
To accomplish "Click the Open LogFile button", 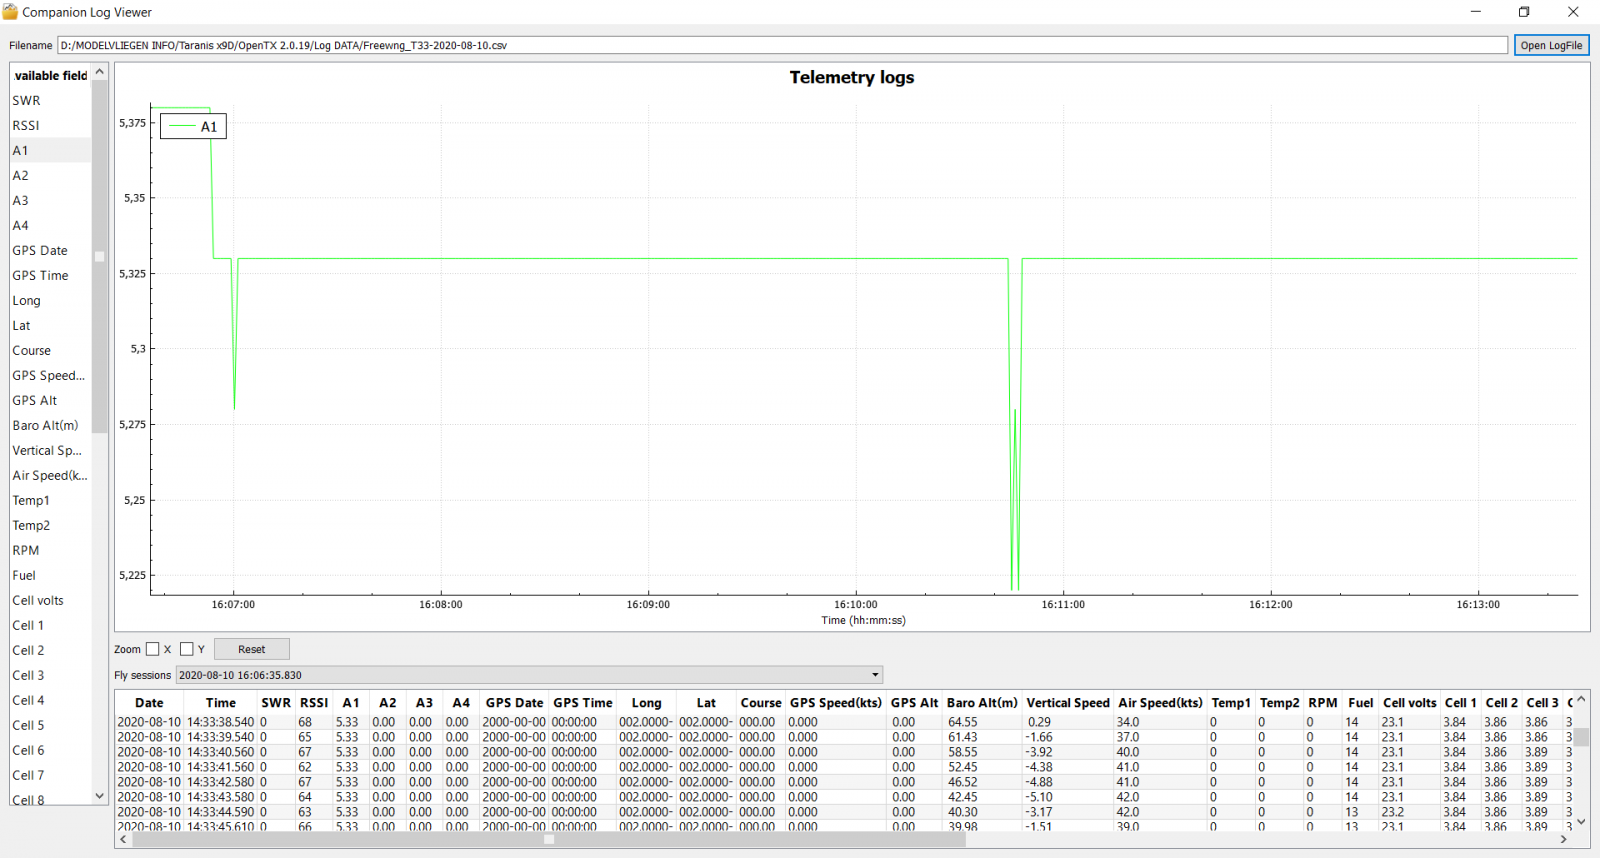I will tap(1551, 45).
